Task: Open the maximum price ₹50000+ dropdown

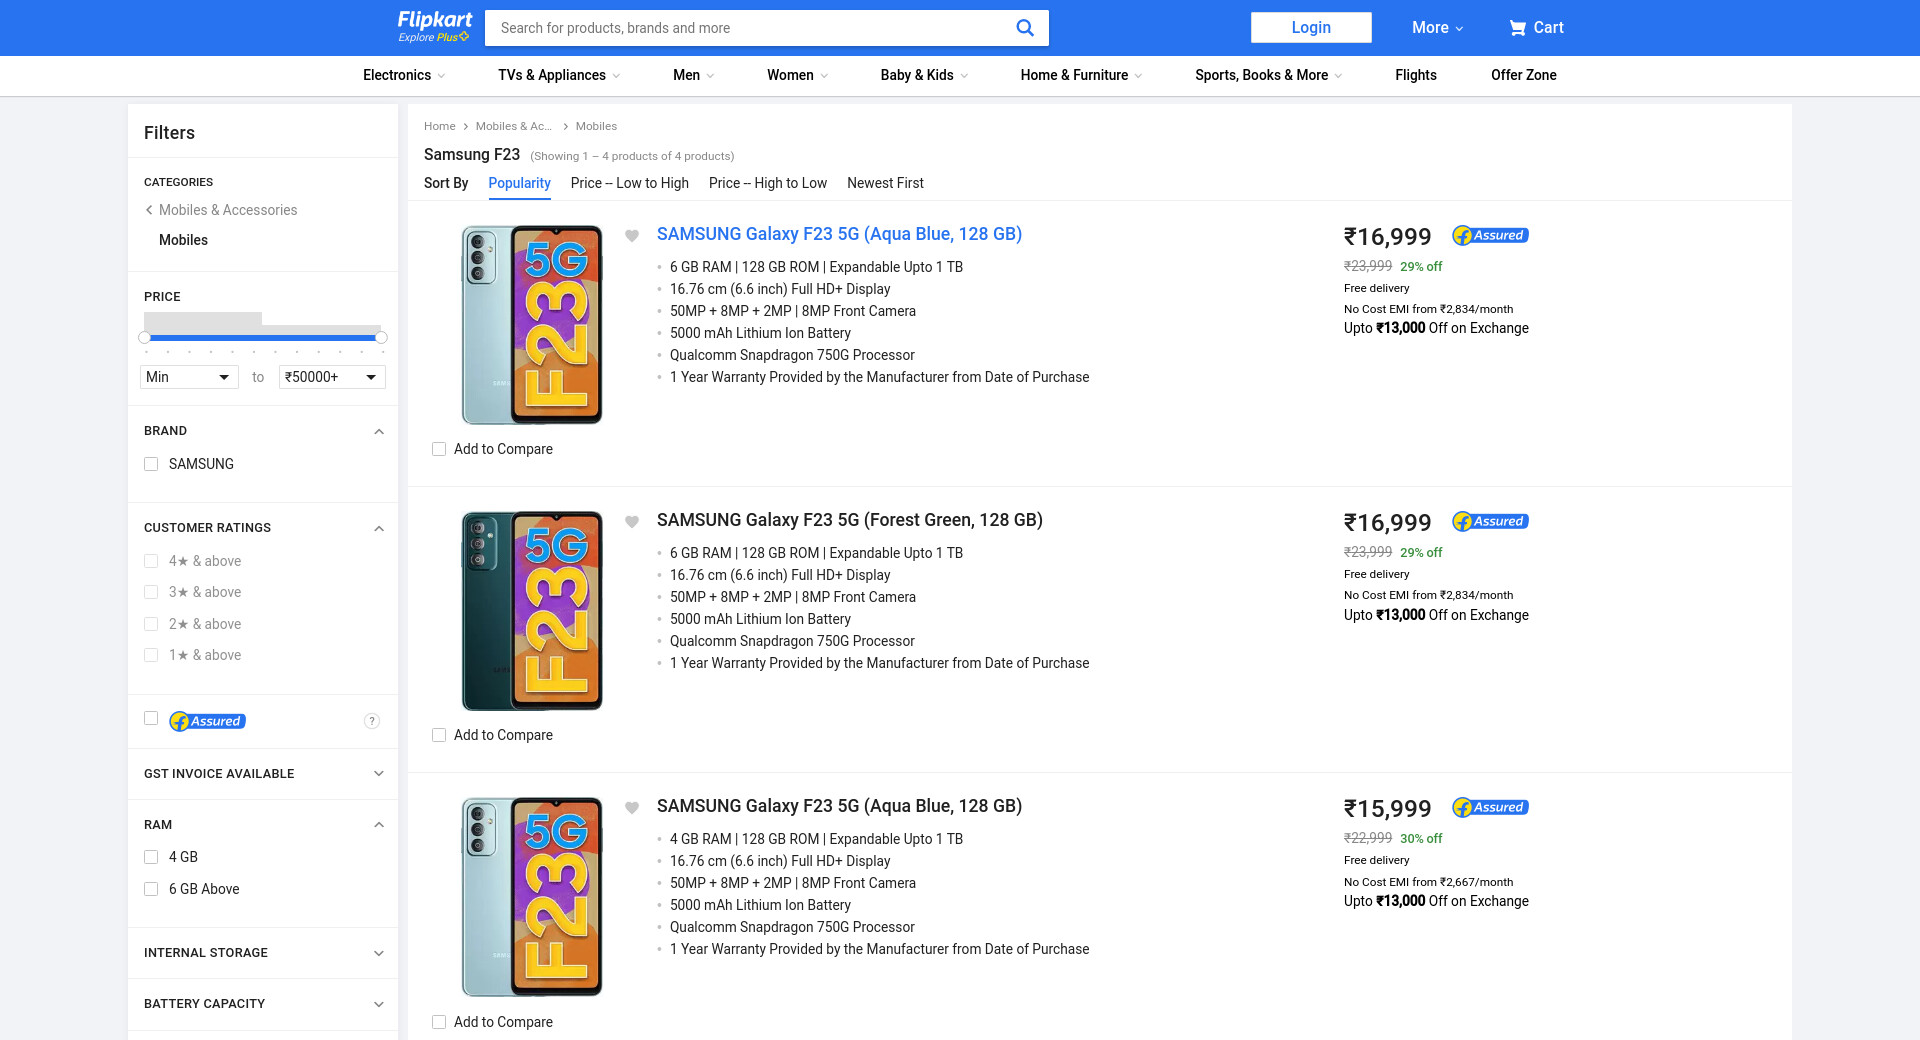Action: pos(332,377)
